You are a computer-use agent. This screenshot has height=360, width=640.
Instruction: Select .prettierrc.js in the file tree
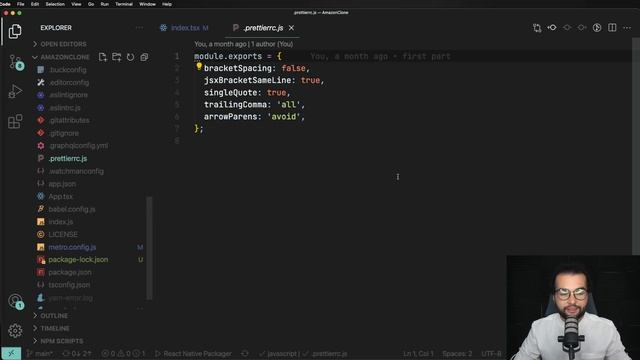pyautogui.click(x=68, y=158)
